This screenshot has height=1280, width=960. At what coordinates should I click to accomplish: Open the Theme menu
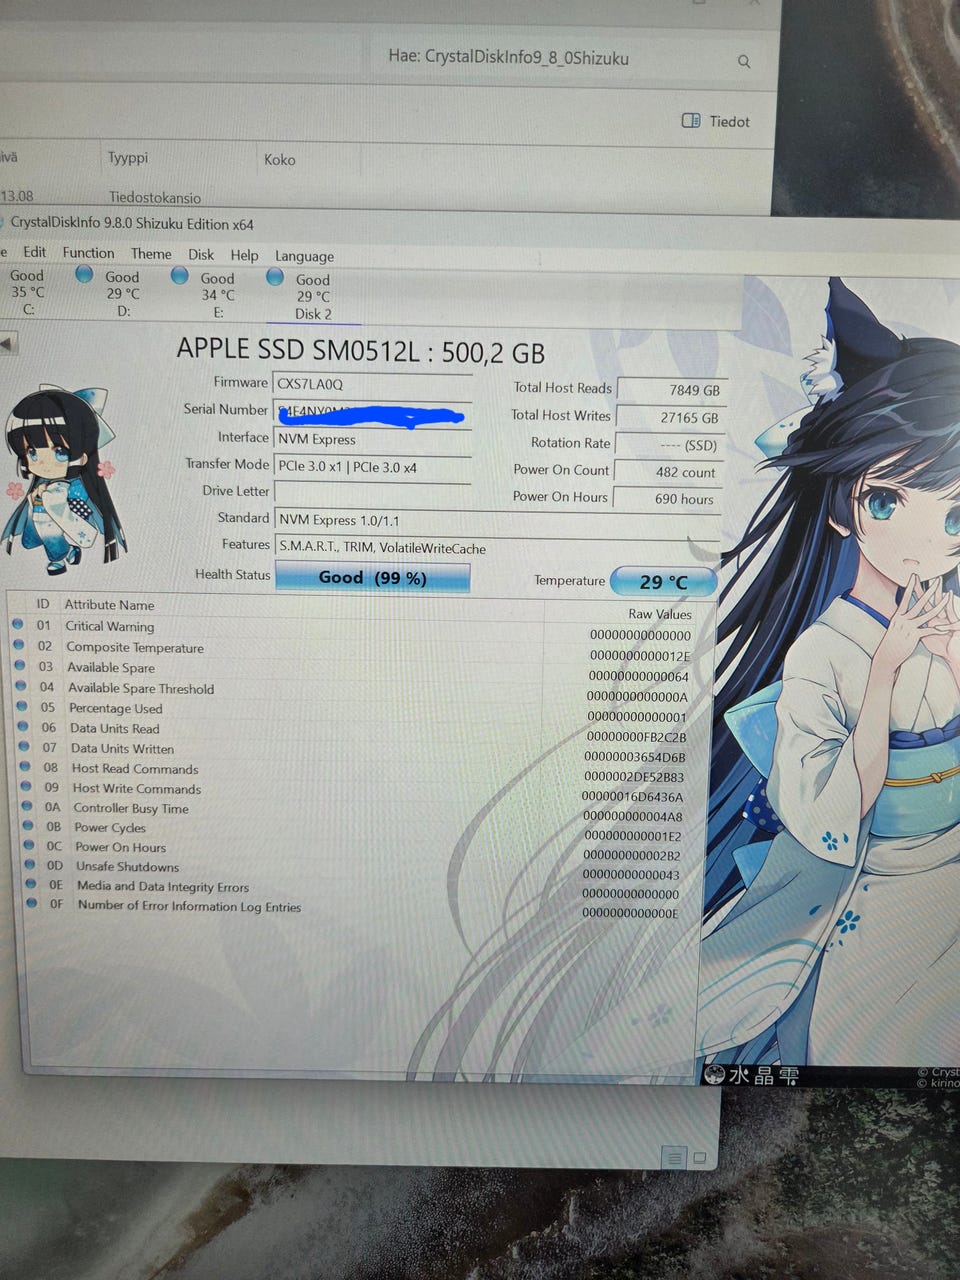(151, 254)
